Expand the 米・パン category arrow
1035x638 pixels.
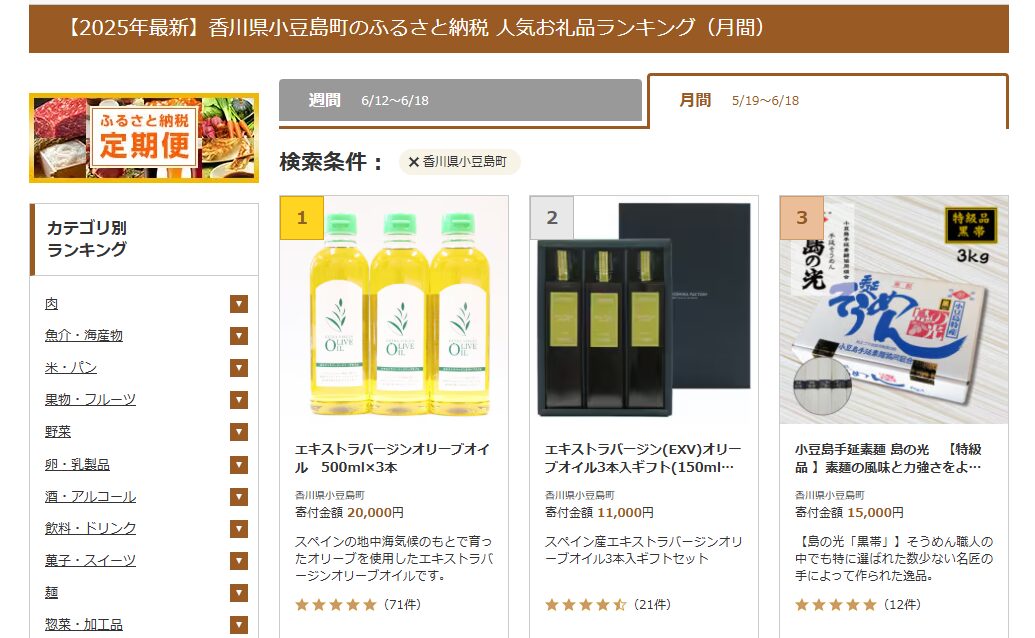pyautogui.click(x=239, y=367)
